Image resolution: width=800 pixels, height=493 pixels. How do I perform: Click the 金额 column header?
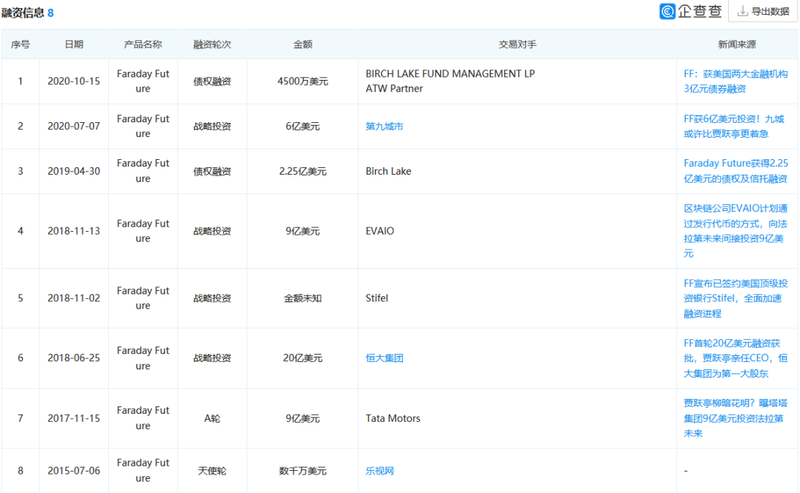(x=302, y=45)
